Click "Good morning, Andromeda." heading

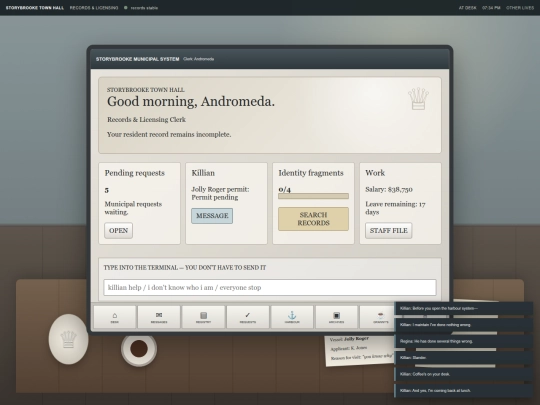pos(191,102)
